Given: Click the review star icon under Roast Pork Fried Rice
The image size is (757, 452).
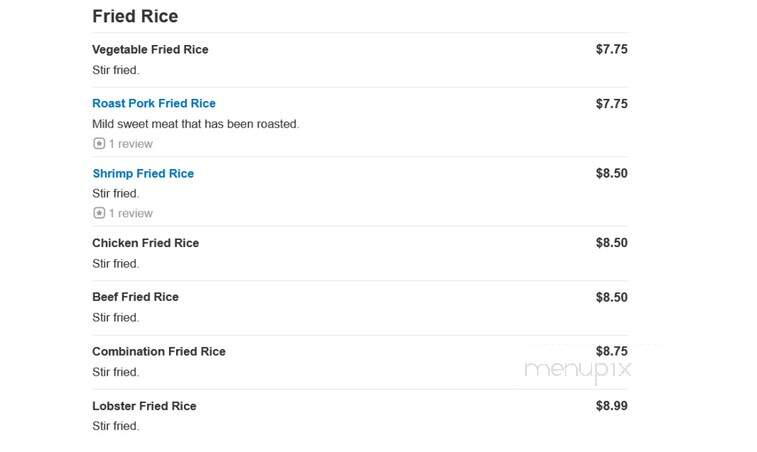Looking at the screenshot, I should click(99, 143).
